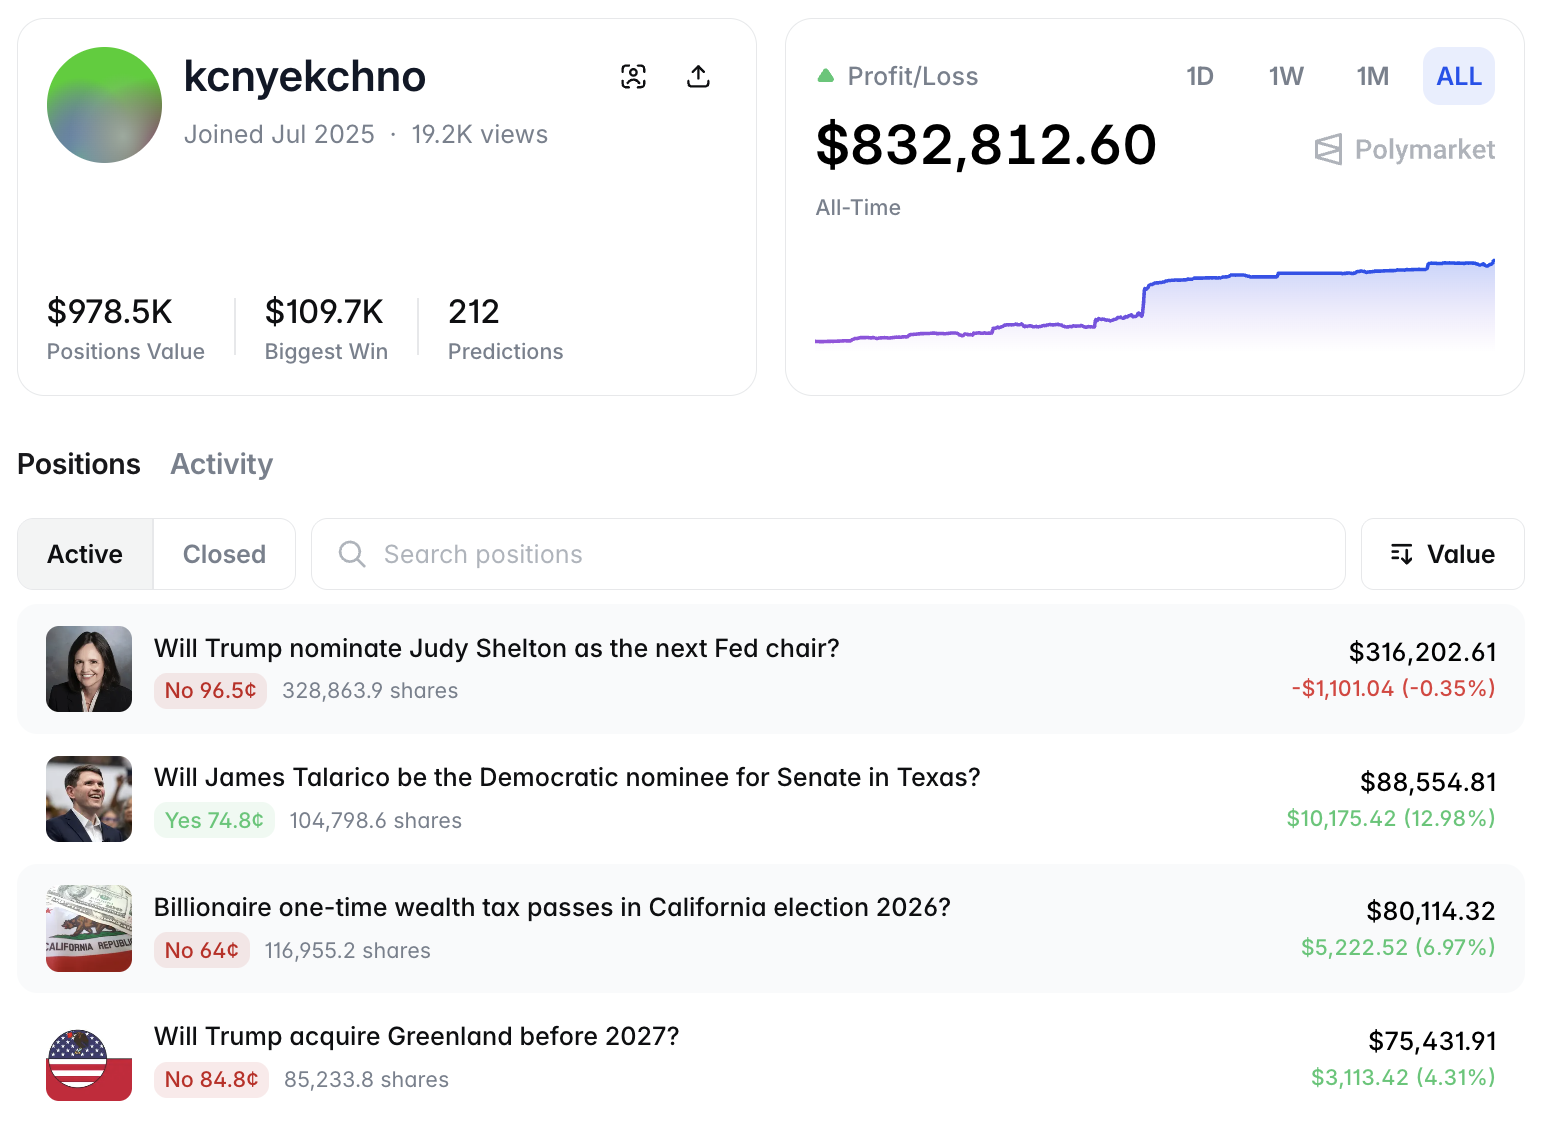Open the Judy Shelton Fed chair market

[x=497, y=648]
